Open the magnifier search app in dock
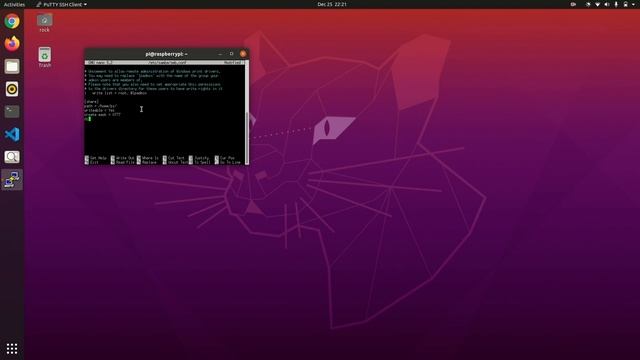Viewport: 640px width, 360px height. (x=12, y=157)
